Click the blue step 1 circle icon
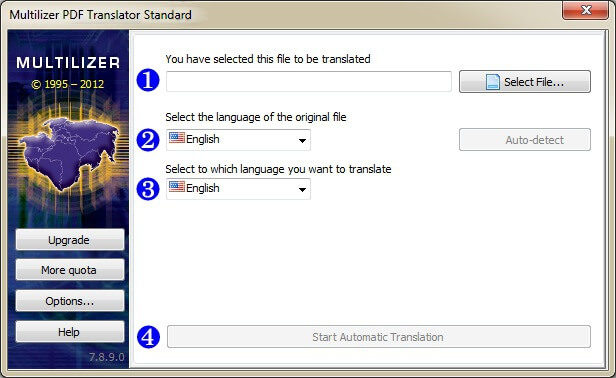This screenshot has width=616, height=378. click(x=148, y=80)
